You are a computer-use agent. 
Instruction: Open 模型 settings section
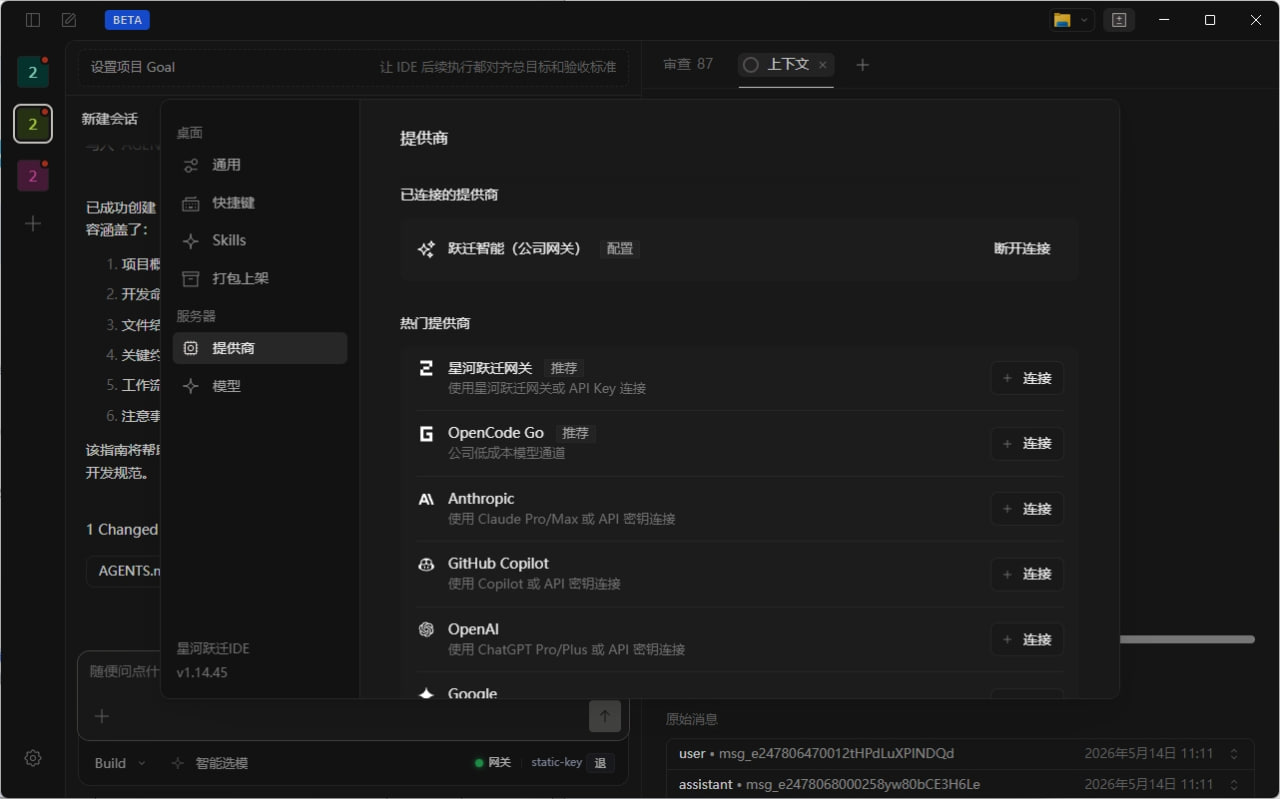tap(260, 386)
